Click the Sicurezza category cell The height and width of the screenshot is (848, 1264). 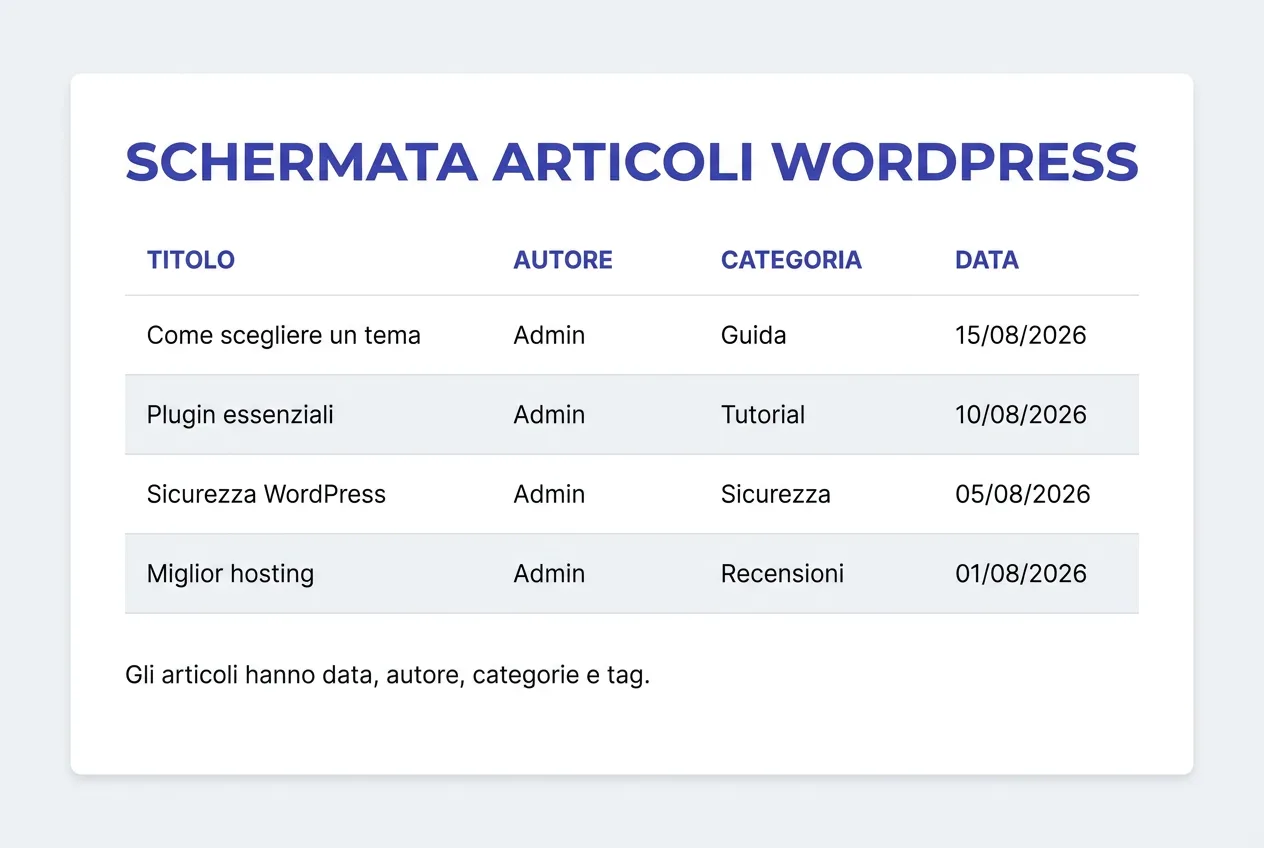click(776, 494)
